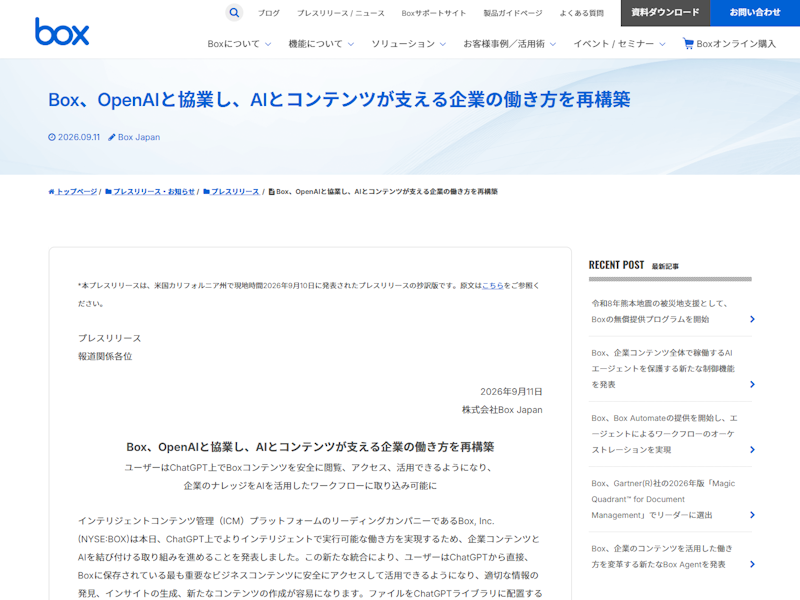Viewport: 800px width, 600px height.
Task: Click the blue page title heading
Action: tap(339, 99)
